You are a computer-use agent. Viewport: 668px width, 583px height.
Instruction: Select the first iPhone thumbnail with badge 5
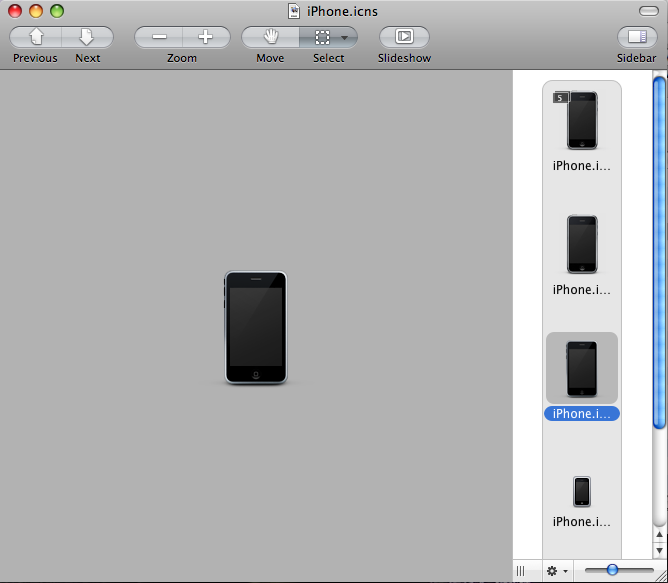pyautogui.click(x=582, y=121)
